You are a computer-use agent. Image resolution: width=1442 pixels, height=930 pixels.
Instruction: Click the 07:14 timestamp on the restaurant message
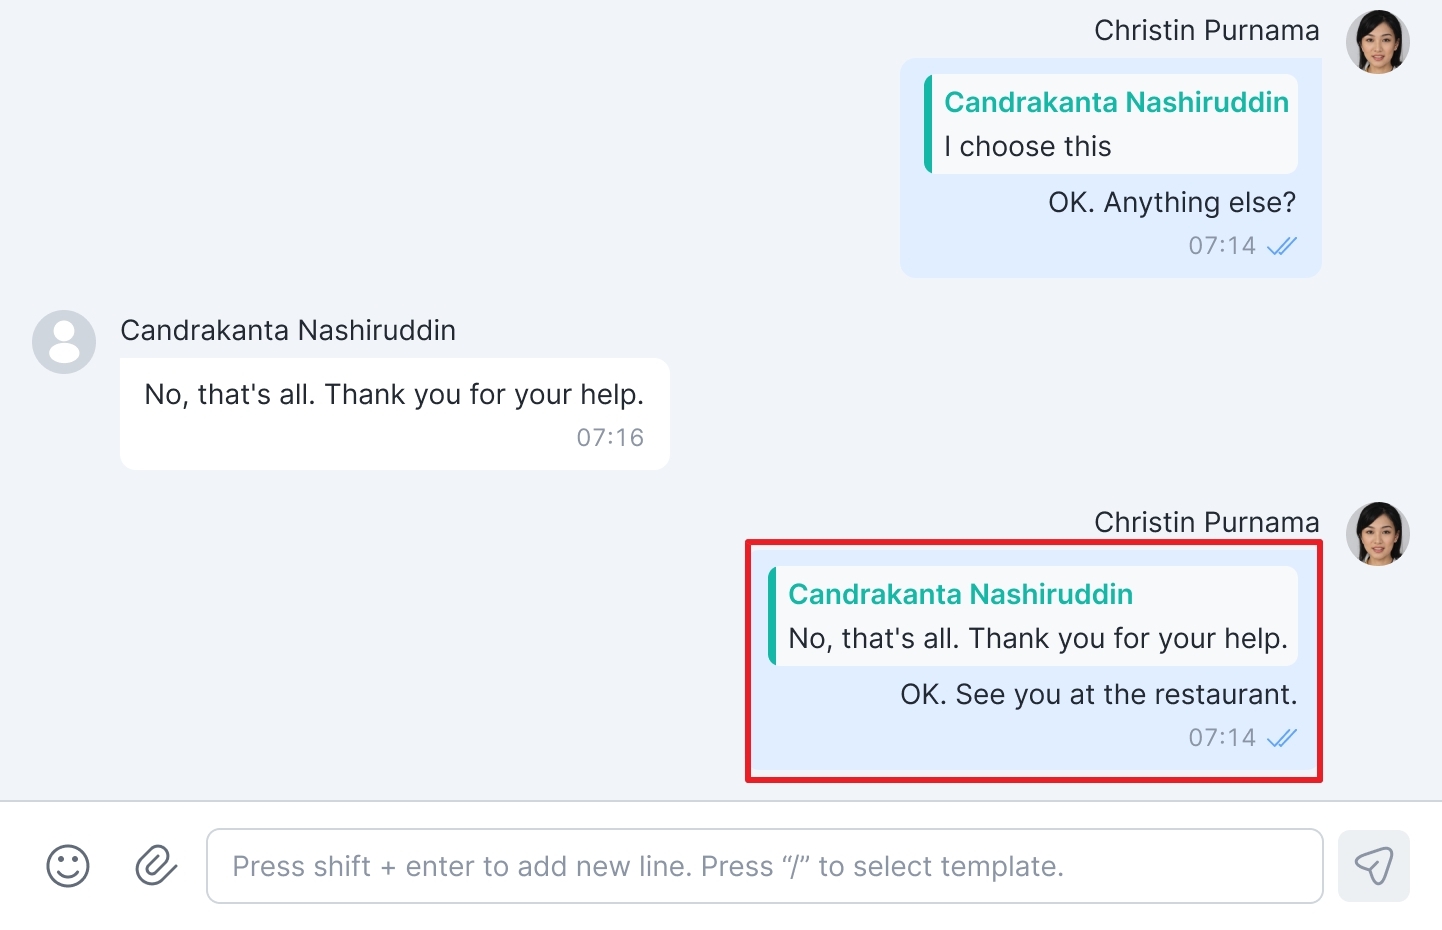(1222, 737)
